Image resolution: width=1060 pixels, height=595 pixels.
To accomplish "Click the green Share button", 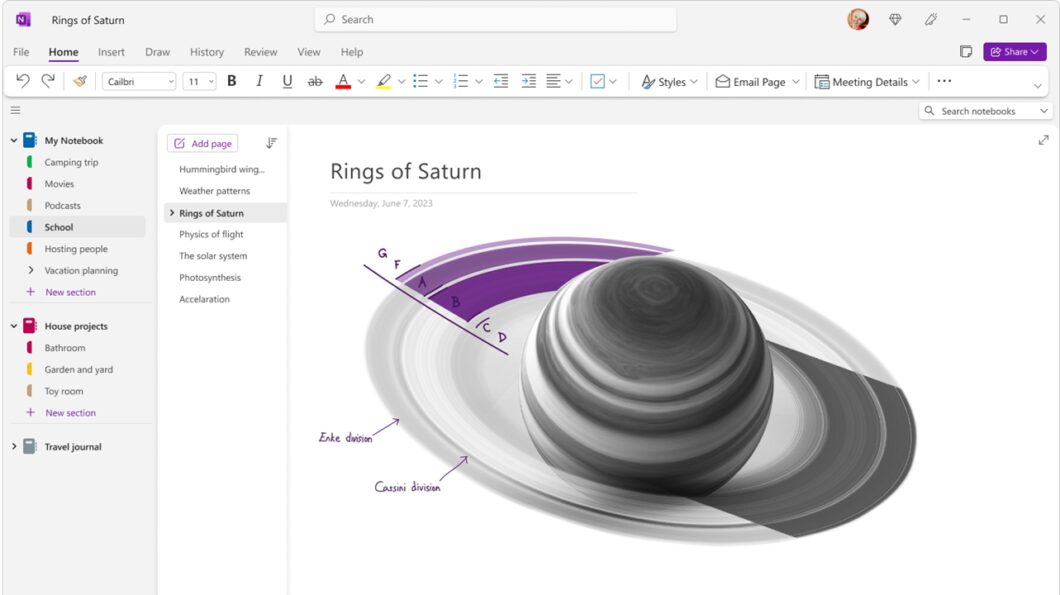I will pyautogui.click(x=1014, y=52).
